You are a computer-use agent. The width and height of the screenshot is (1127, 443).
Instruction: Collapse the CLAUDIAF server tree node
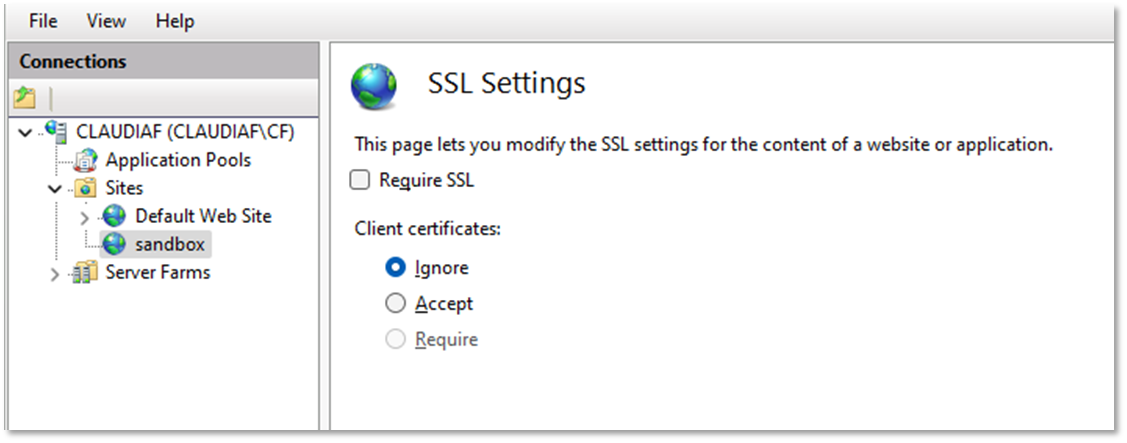(26, 132)
